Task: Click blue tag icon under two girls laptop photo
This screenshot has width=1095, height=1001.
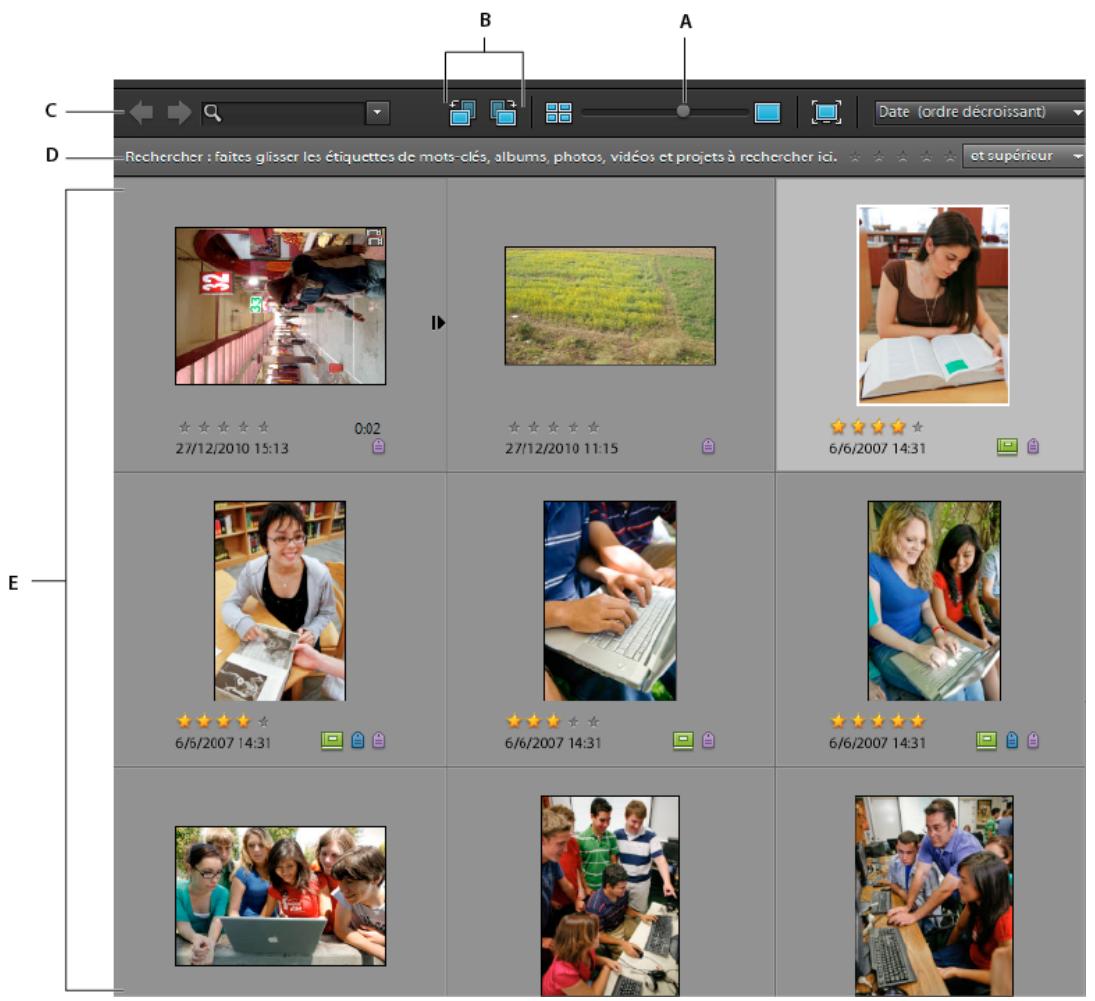Action: pyautogui.click(x=1012, y=740)
